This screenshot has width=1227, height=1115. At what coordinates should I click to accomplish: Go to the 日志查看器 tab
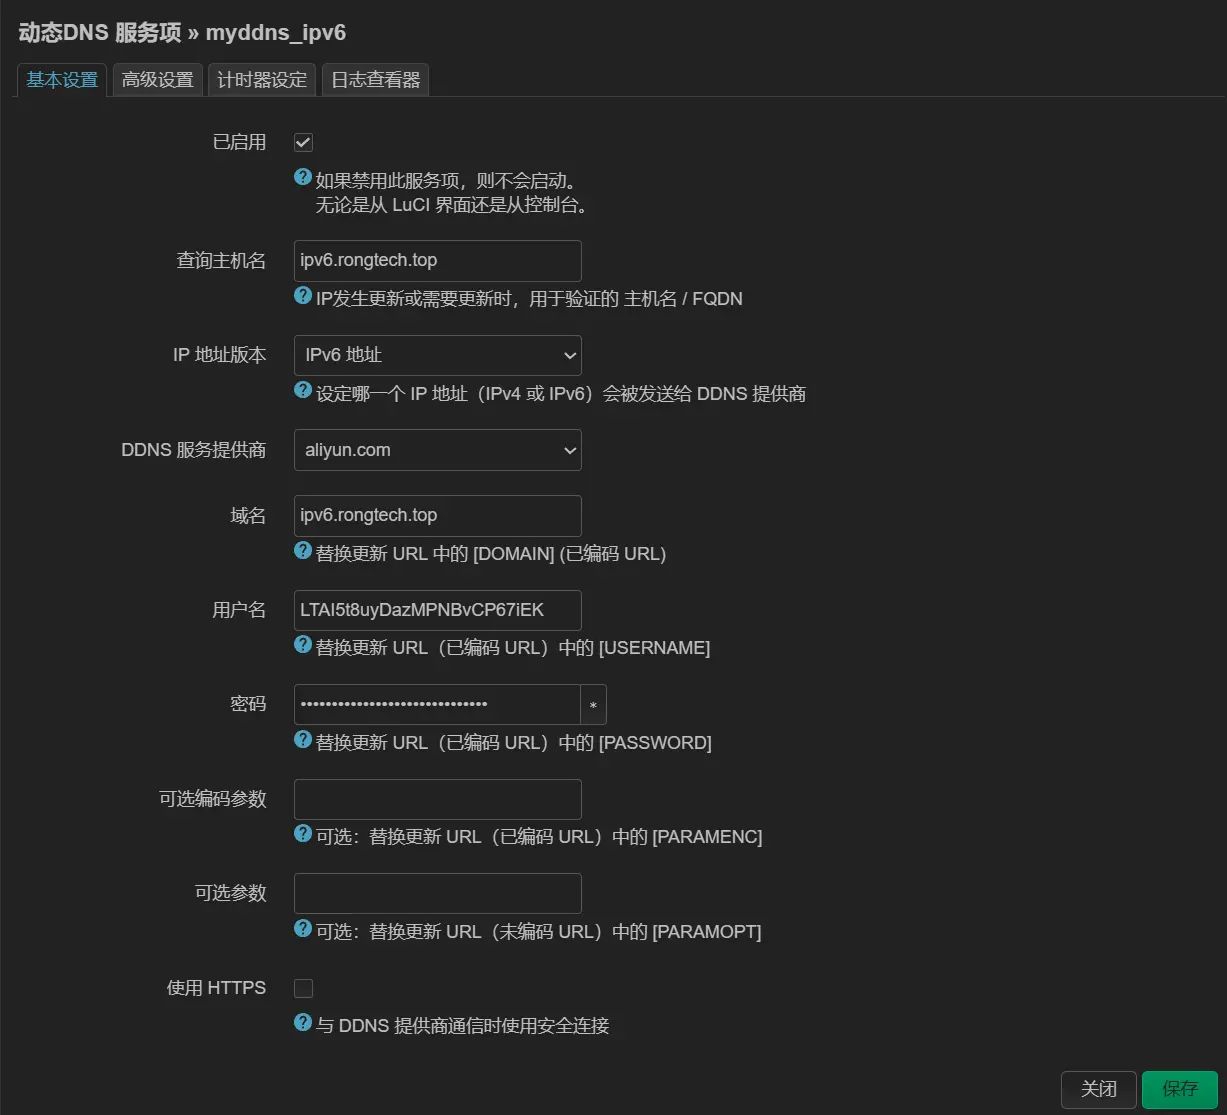(x=375, y=80)
